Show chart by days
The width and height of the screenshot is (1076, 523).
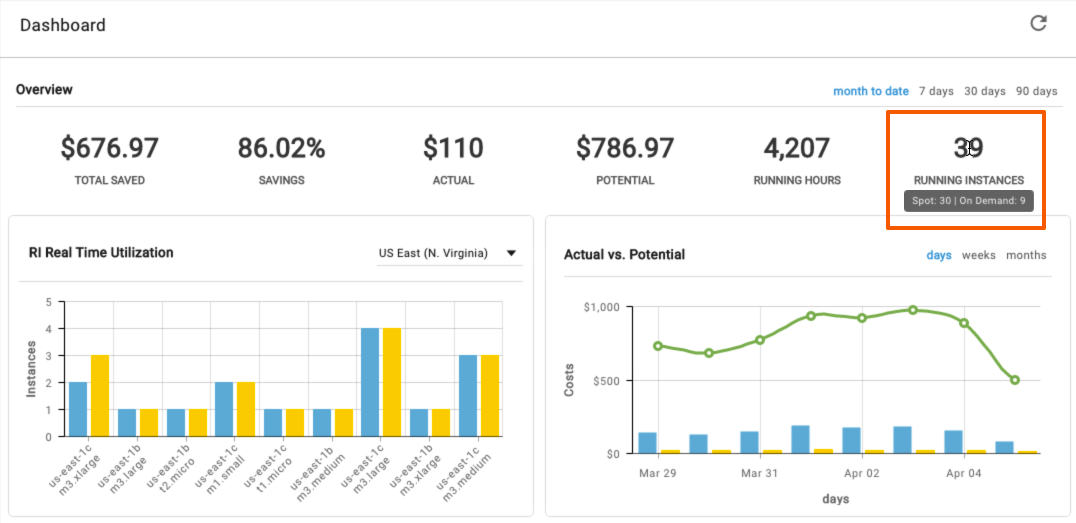[x=938, y=255]
